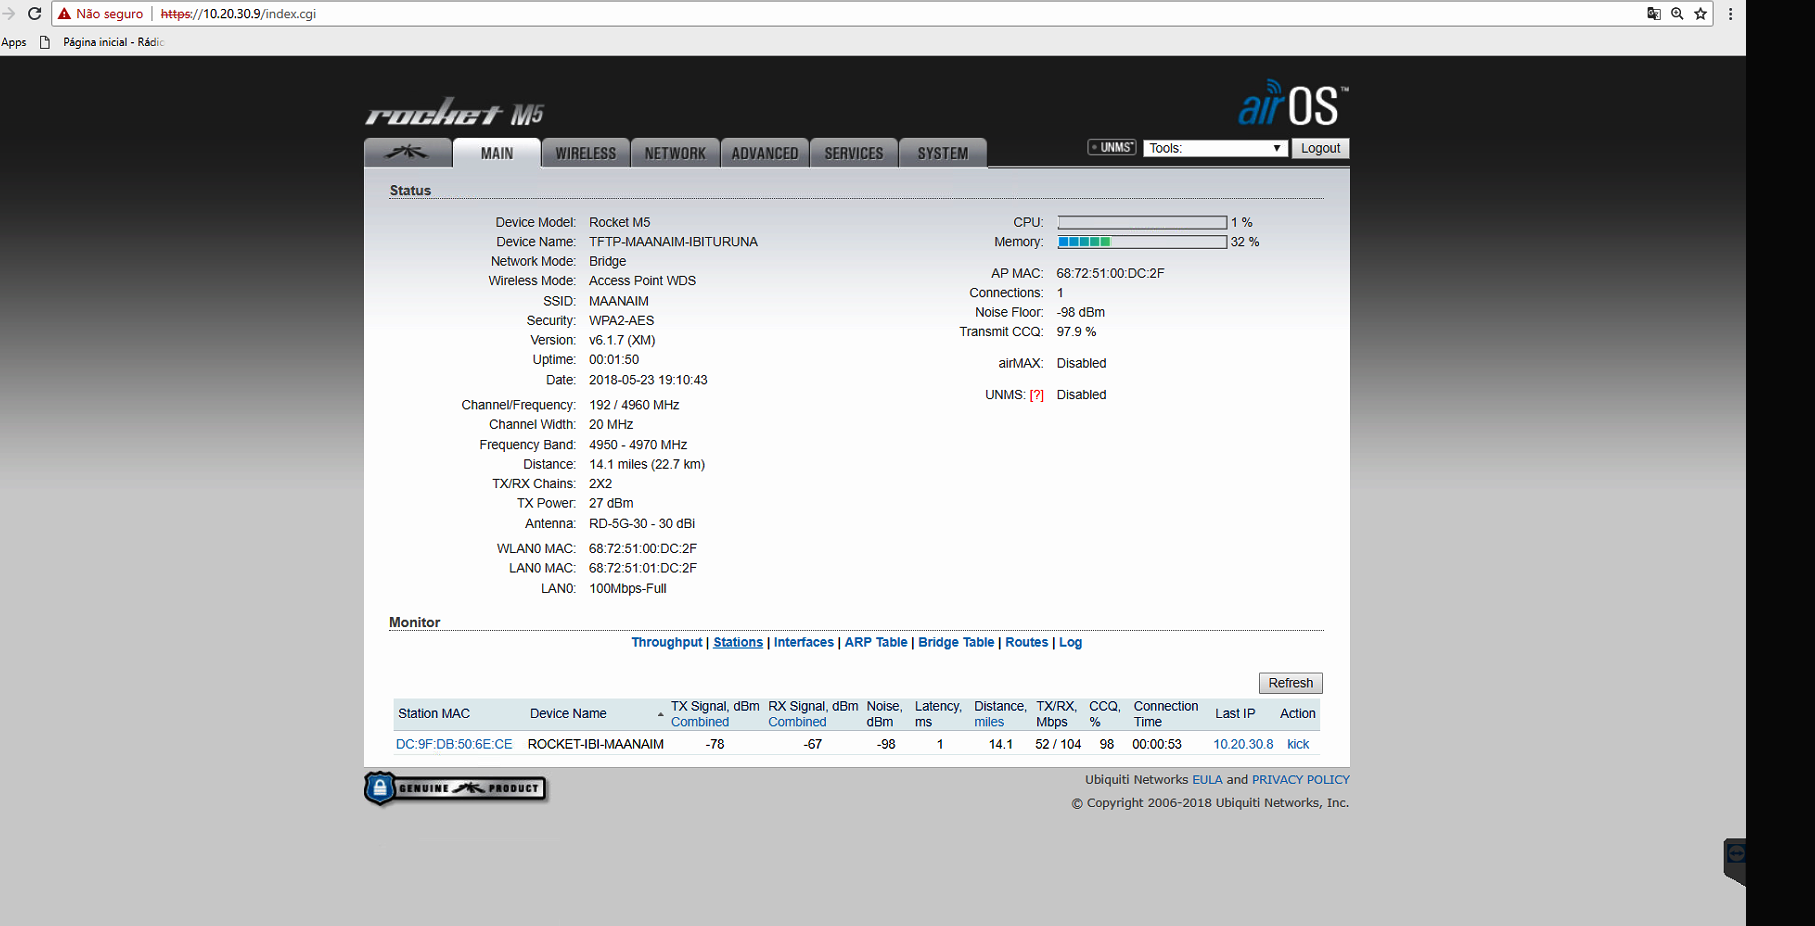Open the SERVICES tab
1815x926 pixels.
point(854,153)
